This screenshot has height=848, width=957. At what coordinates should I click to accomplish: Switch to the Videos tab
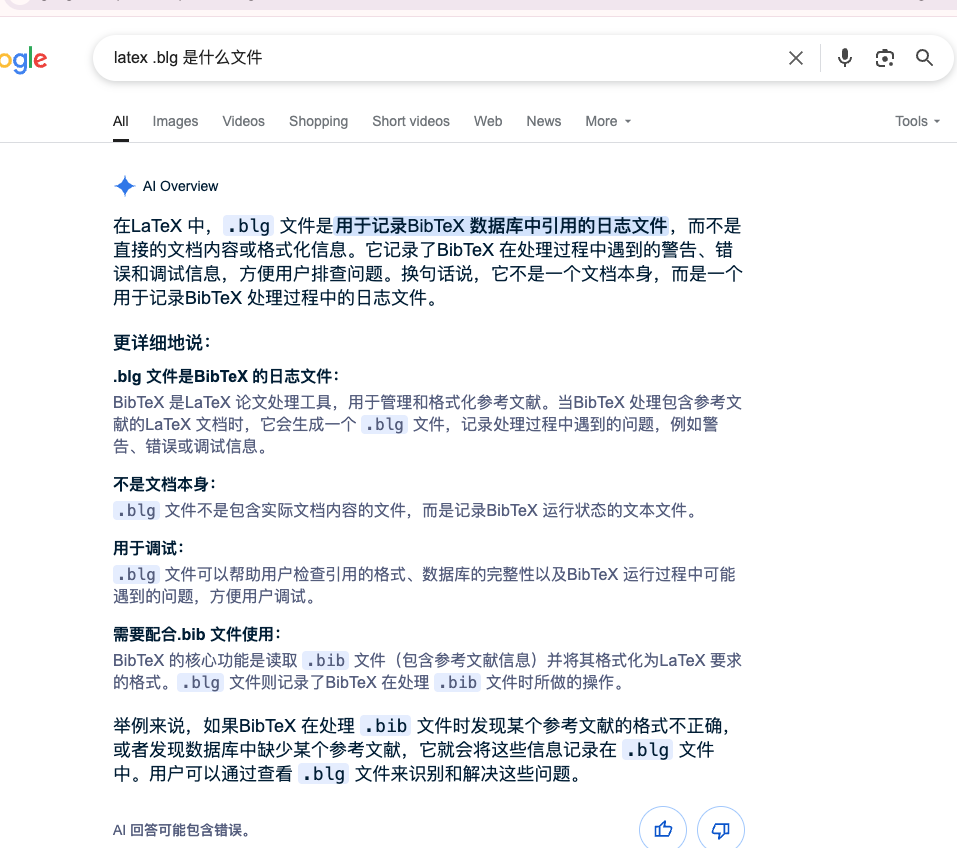244,121
